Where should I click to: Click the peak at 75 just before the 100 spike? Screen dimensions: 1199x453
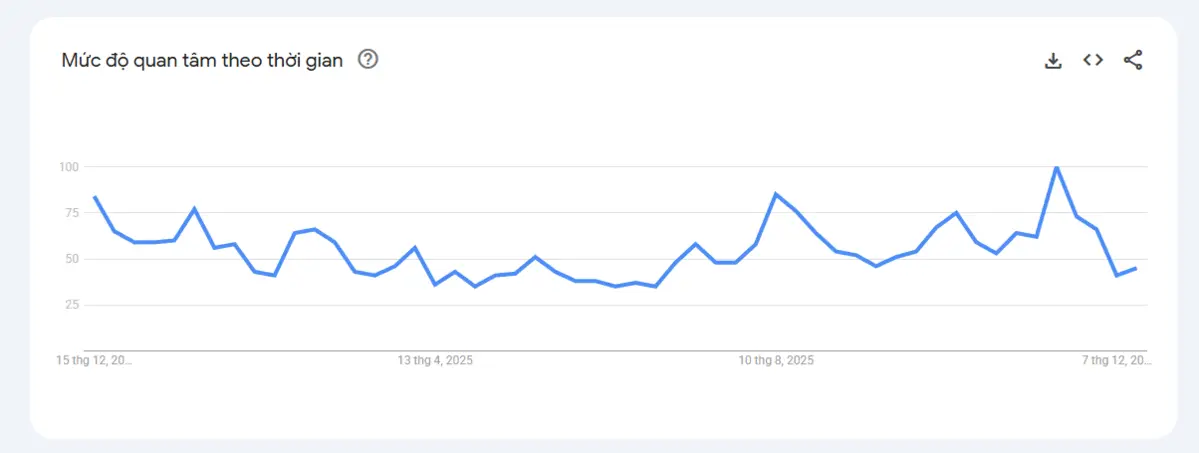(956, 213)
